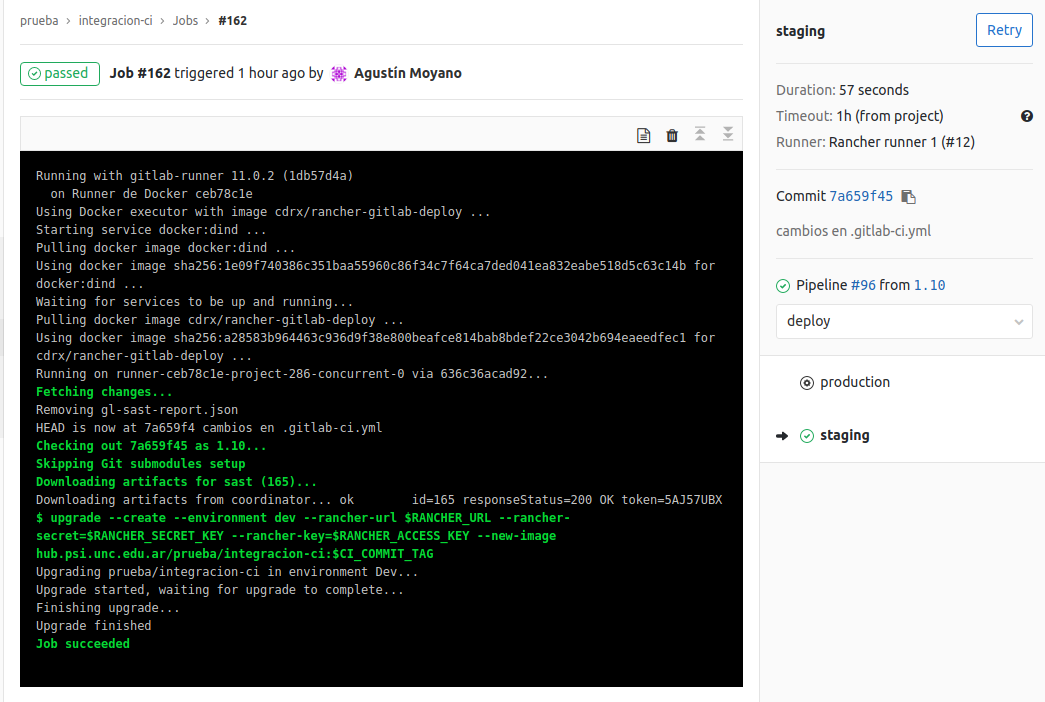Click the passed status check icon
This screenshot has width=1045, height=702.
click(35, 73)
